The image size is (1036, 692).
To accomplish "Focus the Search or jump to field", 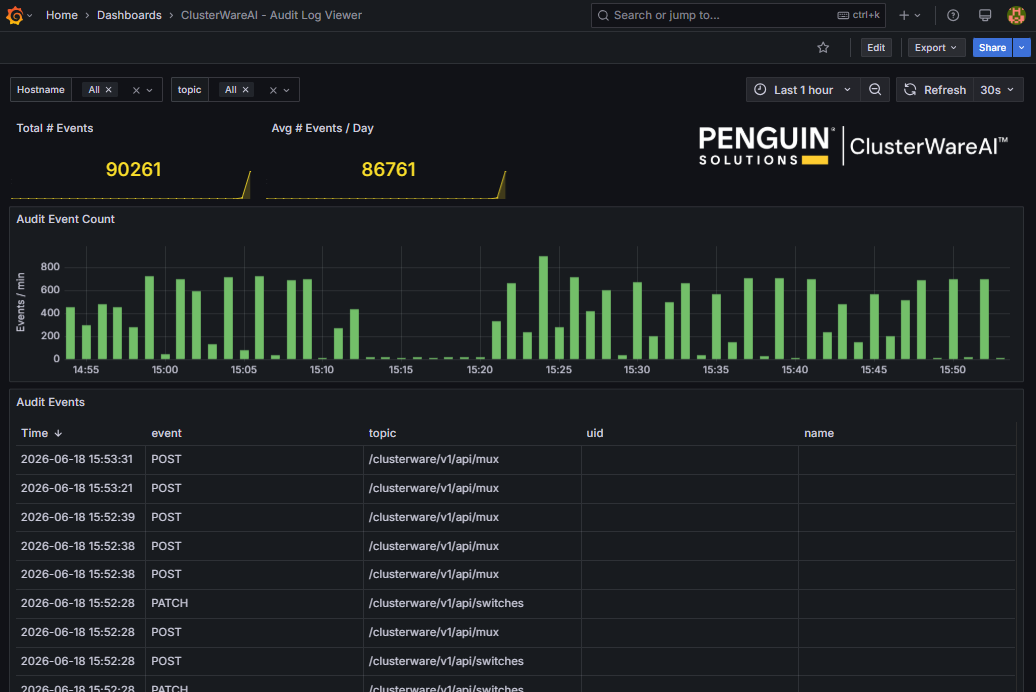I will pos(738,15).
